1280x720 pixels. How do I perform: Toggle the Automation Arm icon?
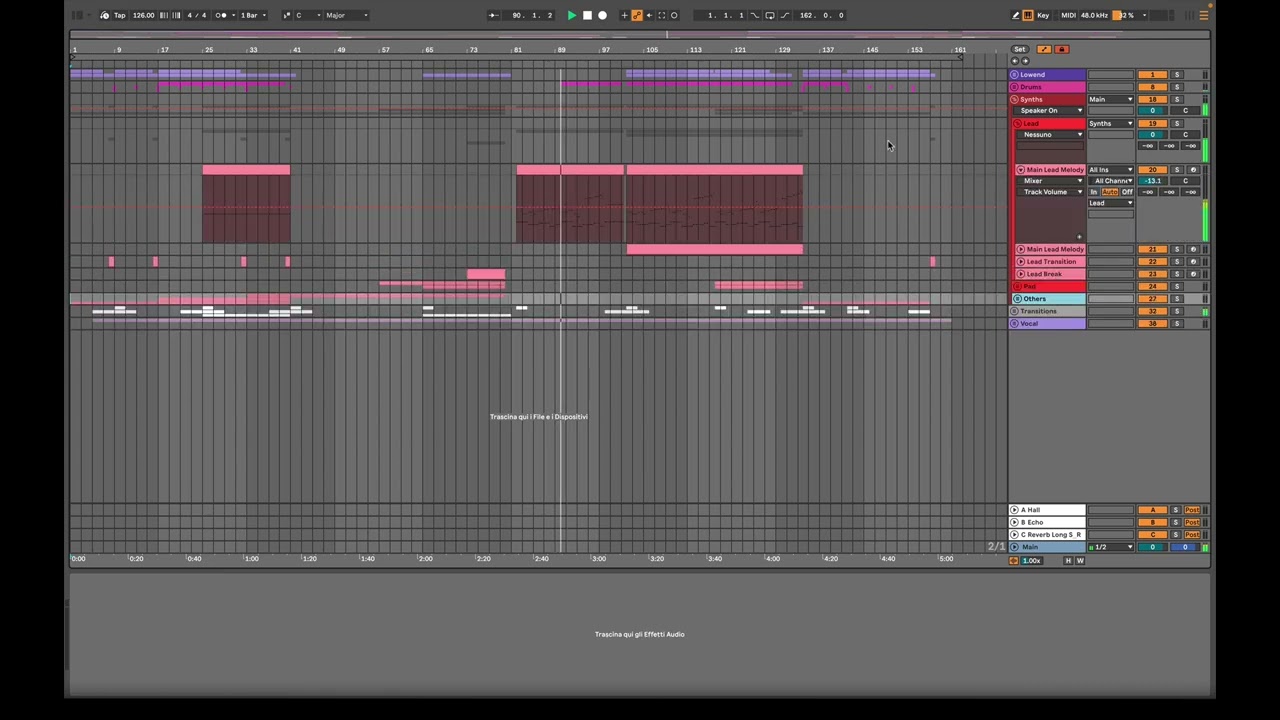[x=637, y=15]
